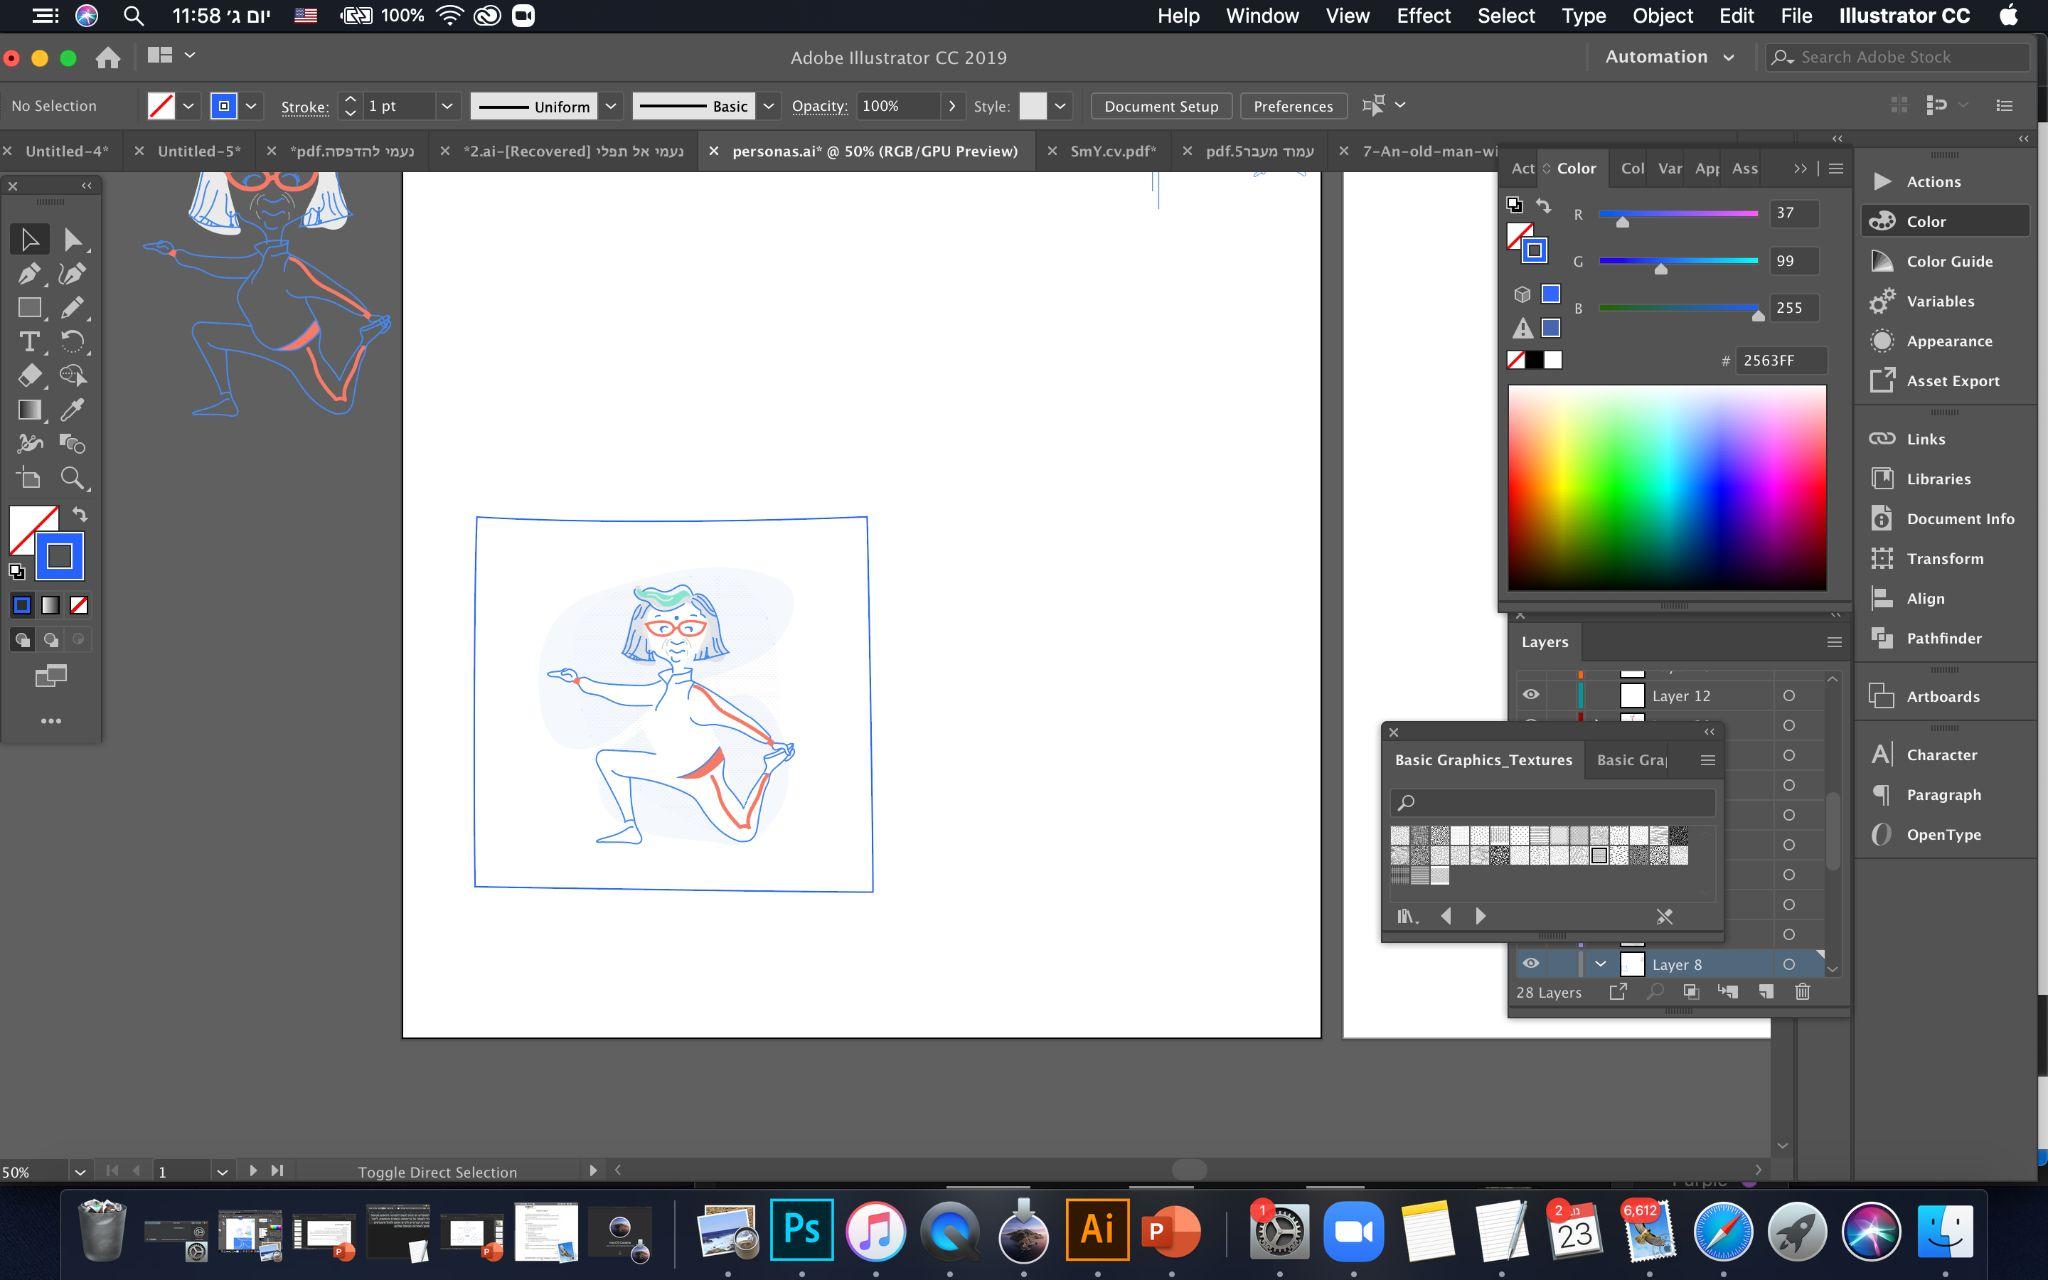Create a new layer via Layers panel icon
The image size is (2048, 1280).
click(x=1765, y=992)
